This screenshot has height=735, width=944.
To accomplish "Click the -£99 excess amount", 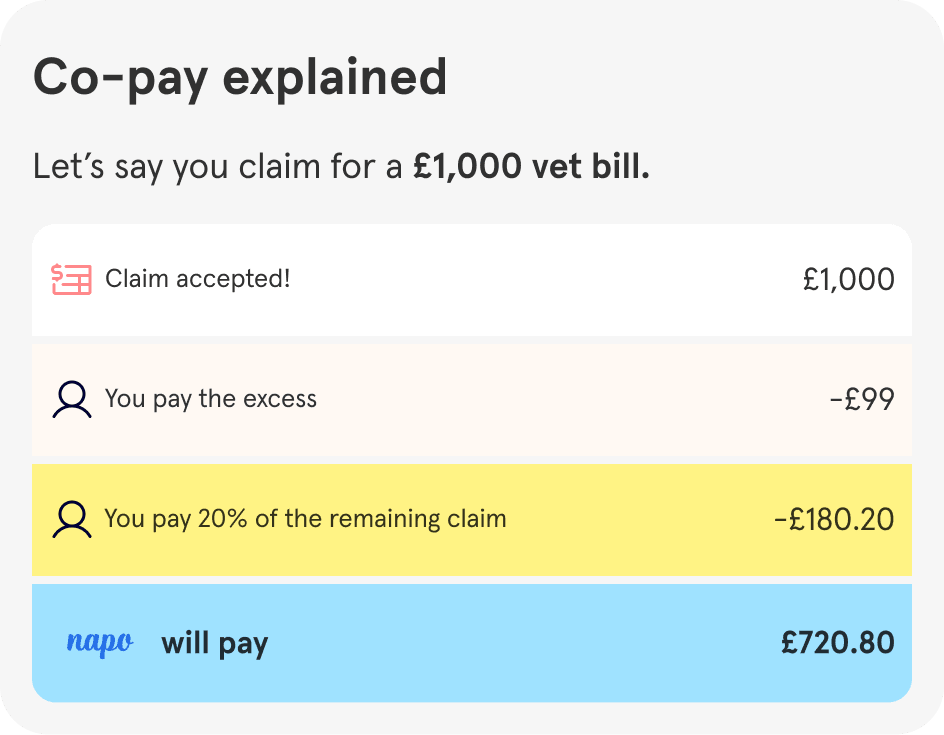I will (862, 400).
